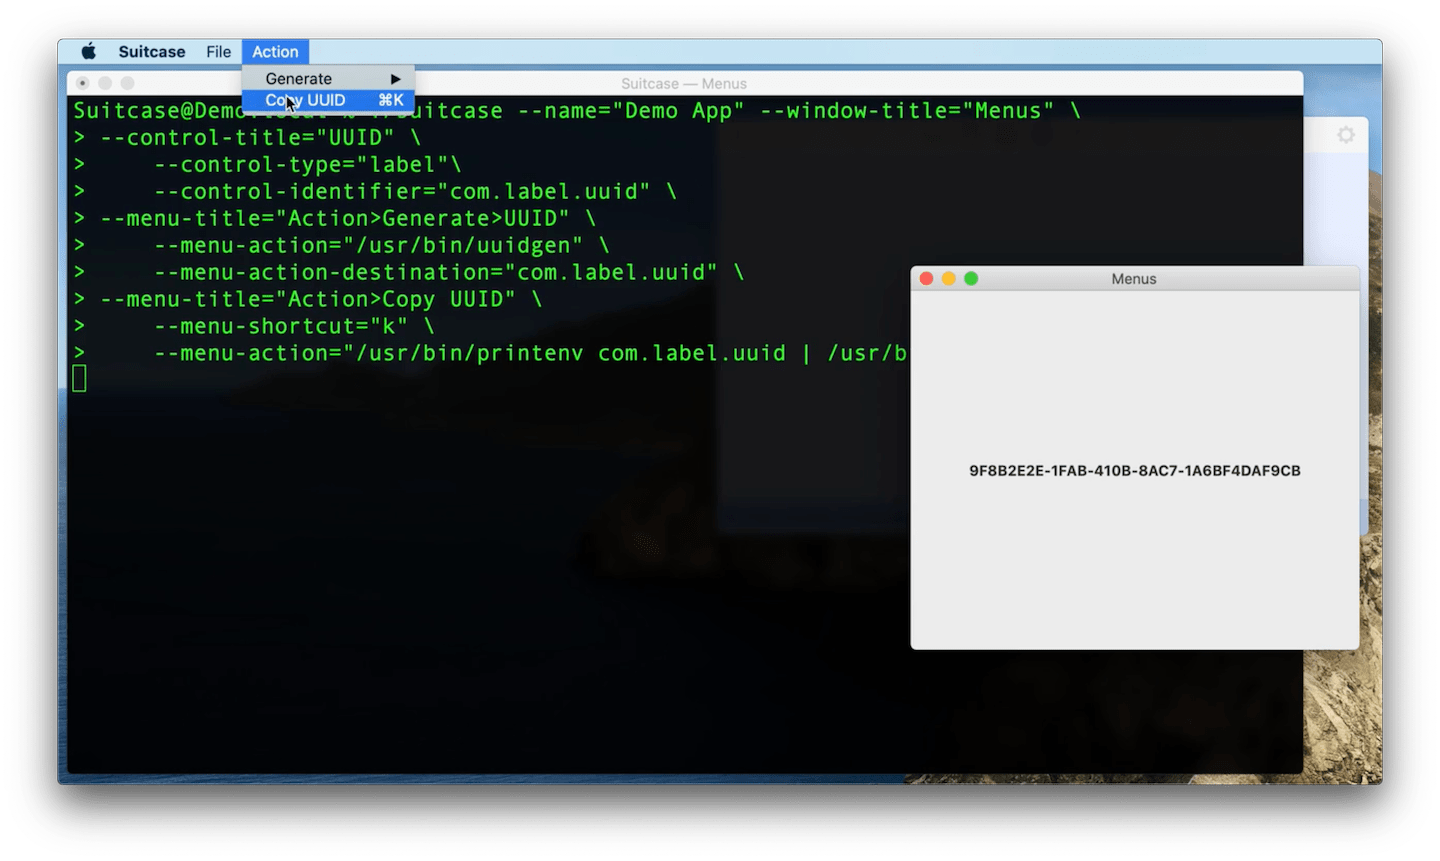Open the Apple menu
1440x861 pixels.
pos(89,52)
